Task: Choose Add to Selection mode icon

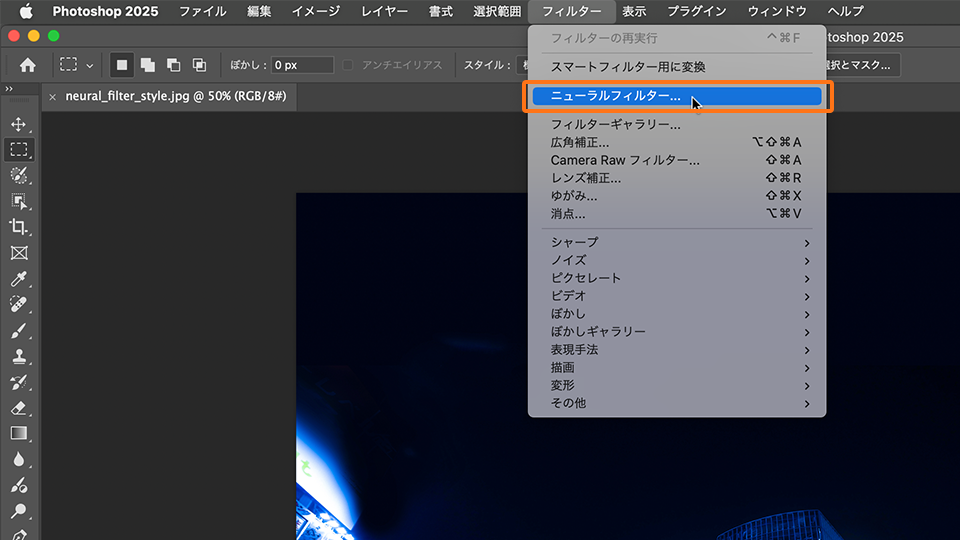Action: (148, 65)
